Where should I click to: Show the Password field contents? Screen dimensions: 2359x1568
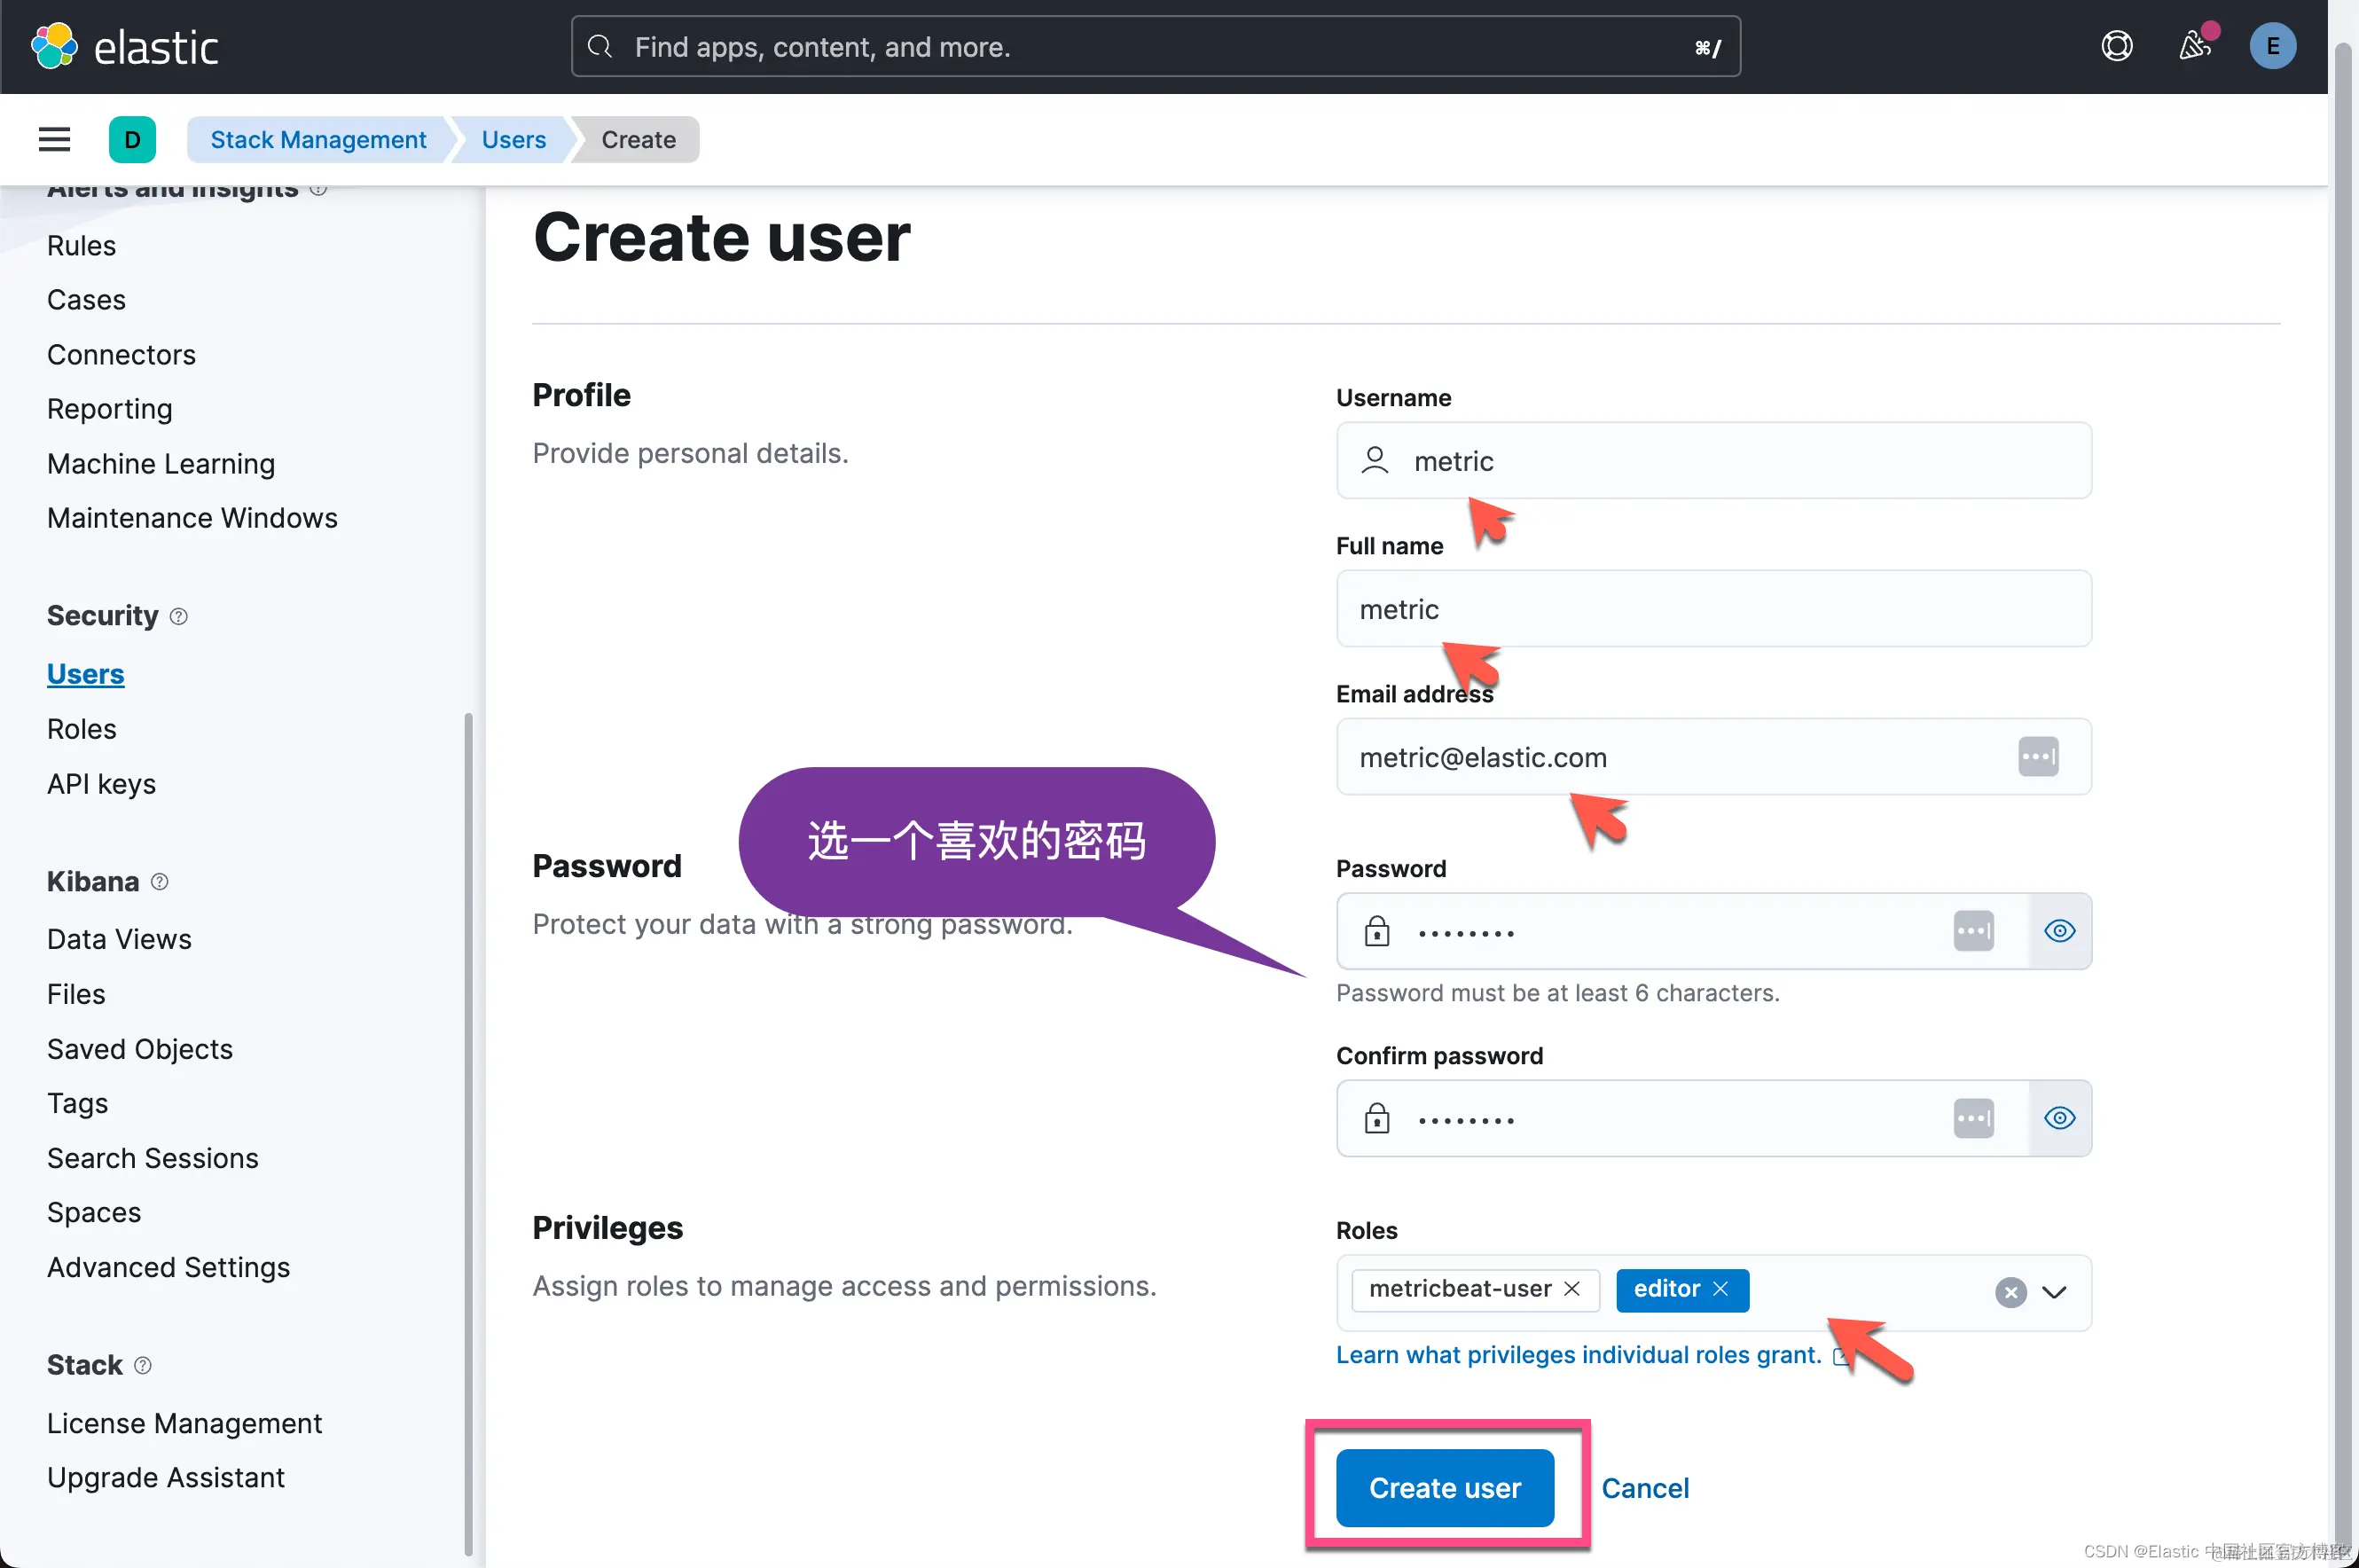pos(2059,931)
